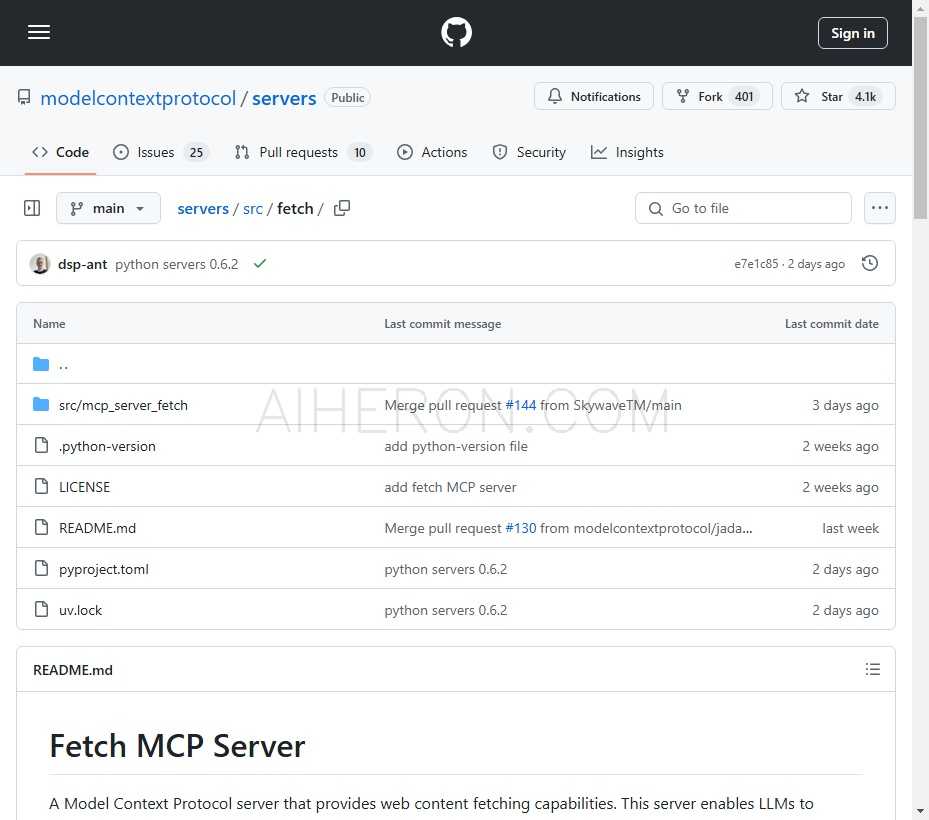This screenshot has width=929, height=820.
Task: Click the Pull requests count badge 10
Action: [360, 153]
